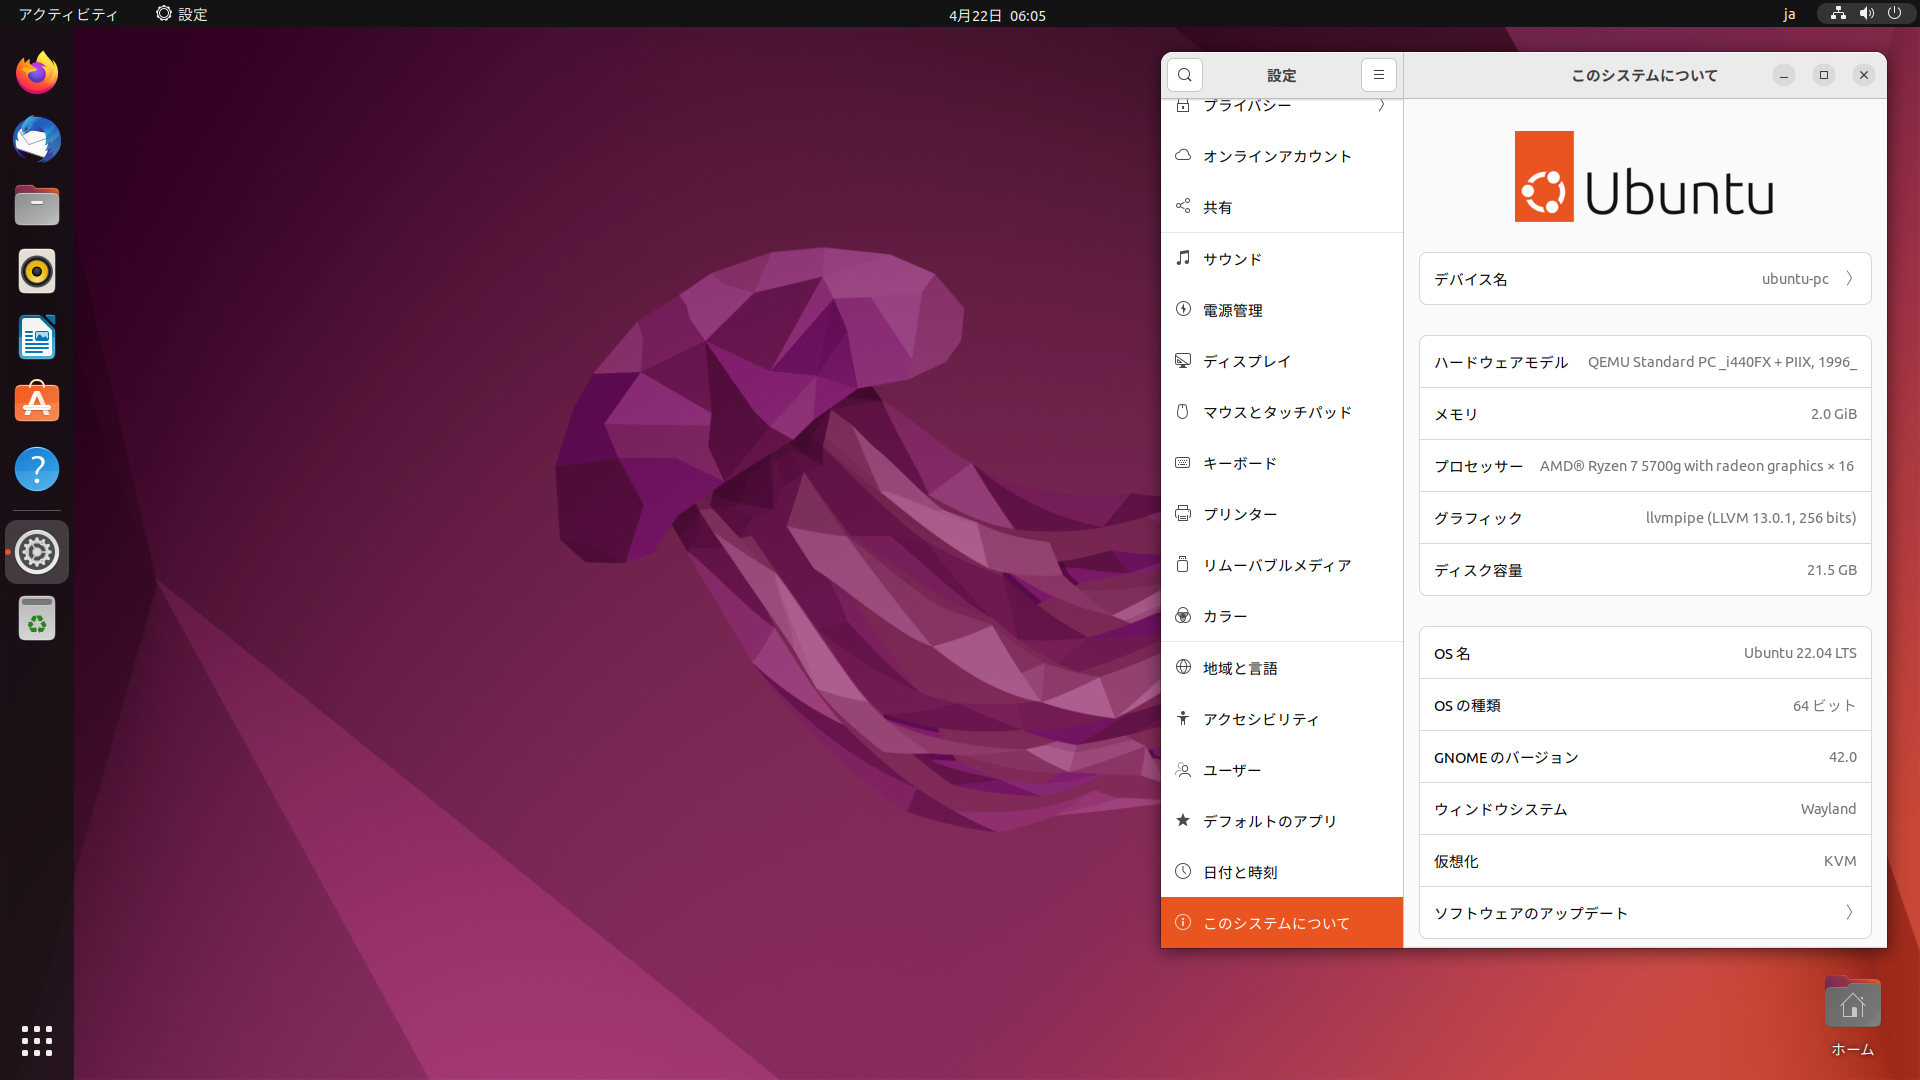Screen dimensions: 1920x1080
Task: Open Rhythmbox from the dock
Action: 37,271
